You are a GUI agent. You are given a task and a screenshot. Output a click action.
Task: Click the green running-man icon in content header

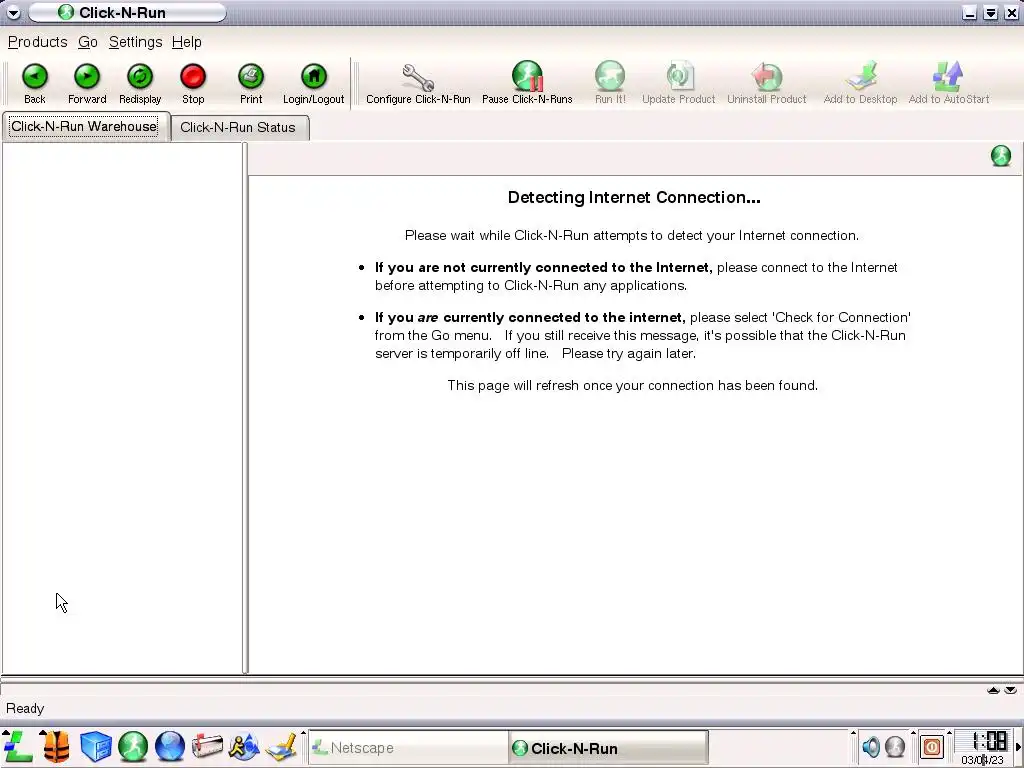(1000, 156)
